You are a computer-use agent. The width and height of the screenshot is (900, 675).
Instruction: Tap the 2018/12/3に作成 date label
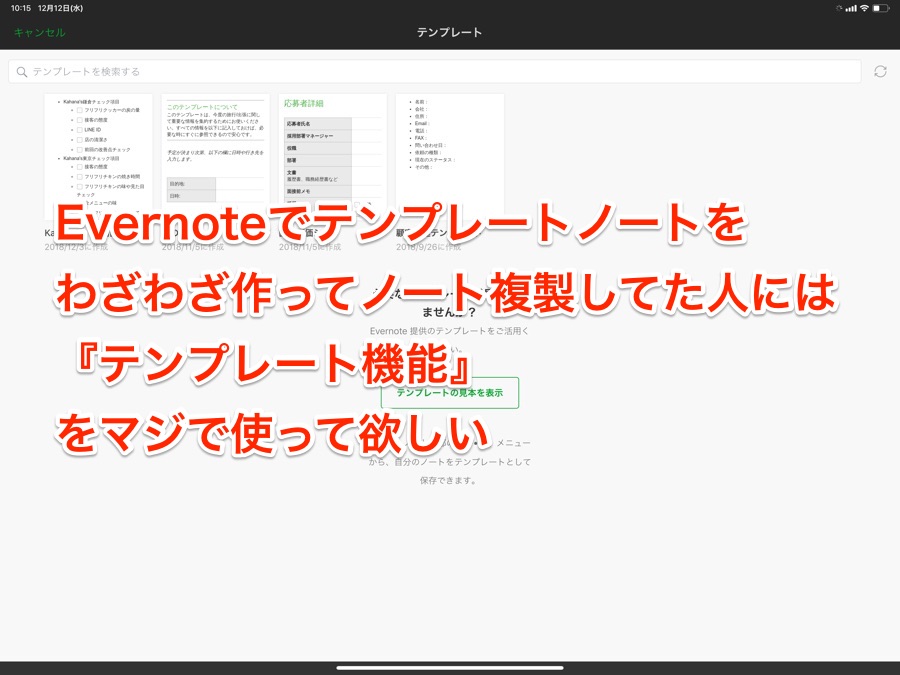(x=76, y=247)
